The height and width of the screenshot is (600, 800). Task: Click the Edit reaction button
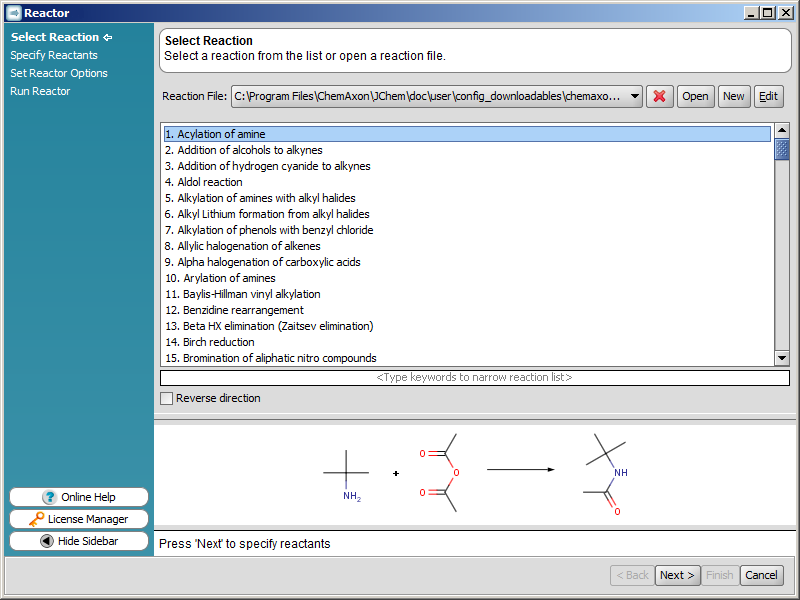coord(768,97)
